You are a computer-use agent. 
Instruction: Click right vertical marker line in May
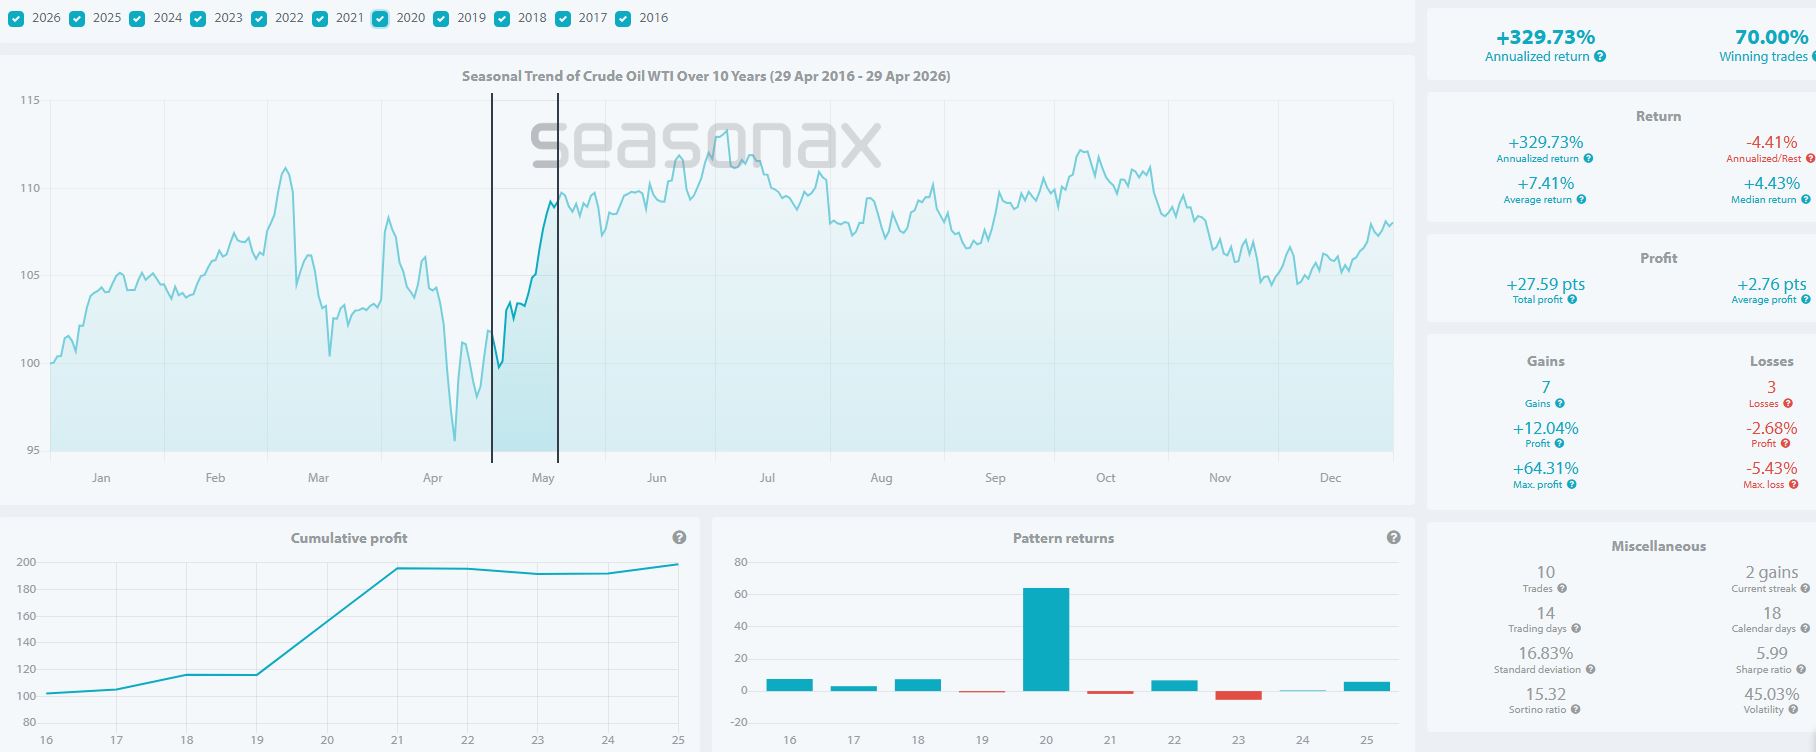[558, 278]
